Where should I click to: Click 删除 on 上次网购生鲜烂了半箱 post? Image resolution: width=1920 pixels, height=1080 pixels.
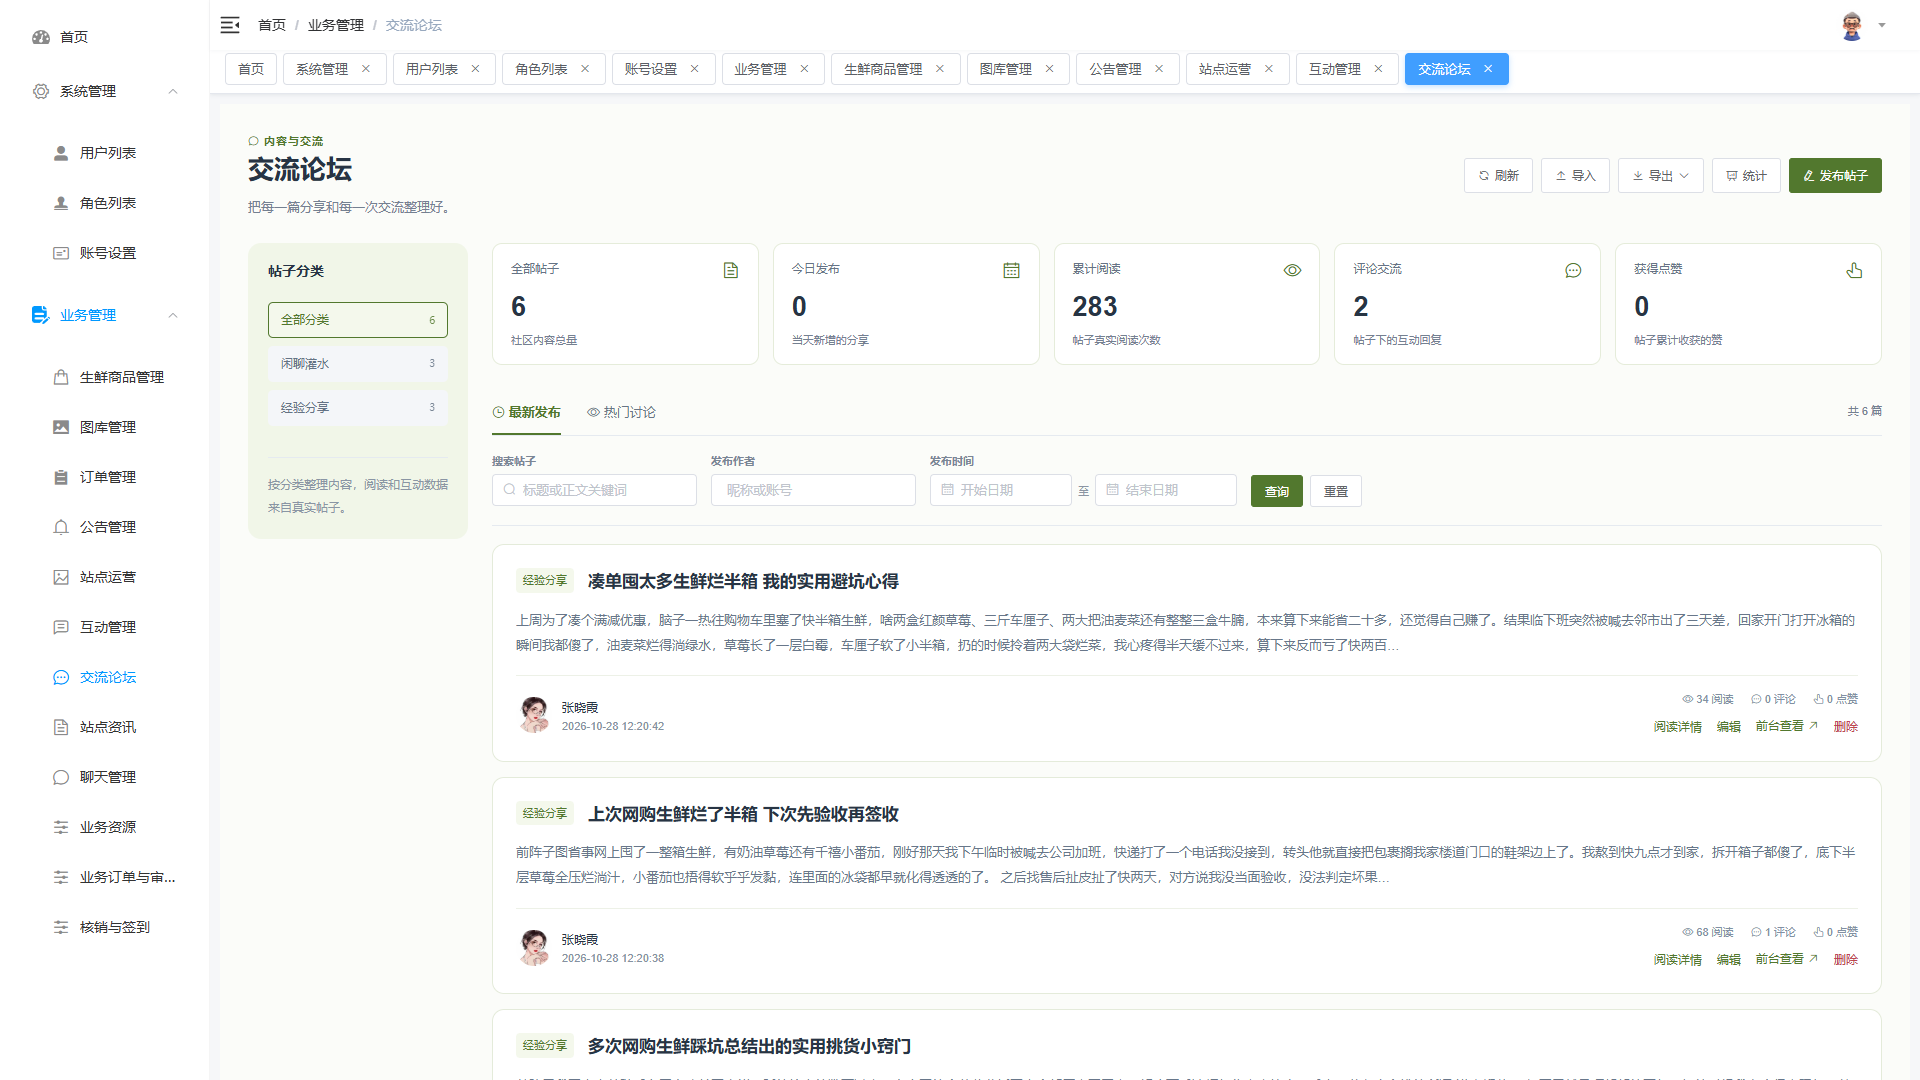pyautogui.click(x=1846, y=960)
